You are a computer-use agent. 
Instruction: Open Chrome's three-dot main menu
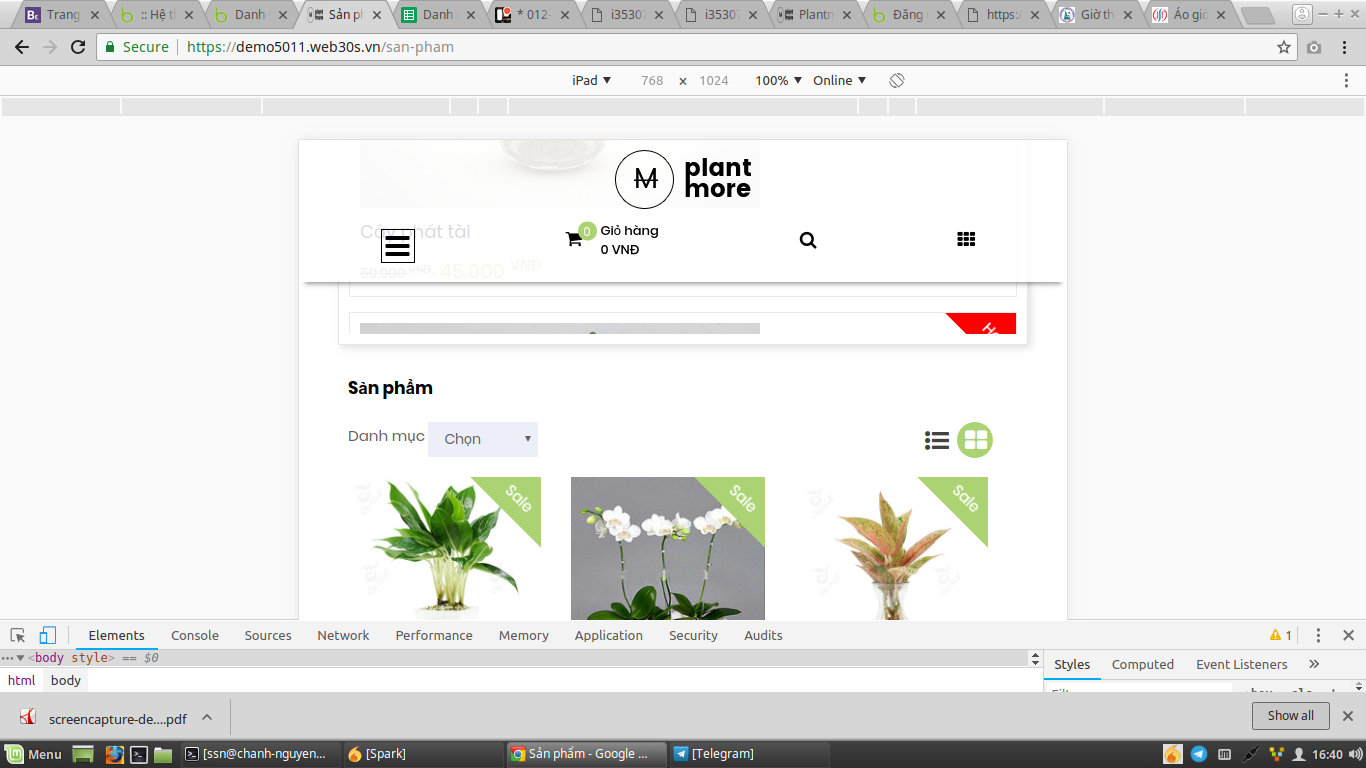point(1344,47)
